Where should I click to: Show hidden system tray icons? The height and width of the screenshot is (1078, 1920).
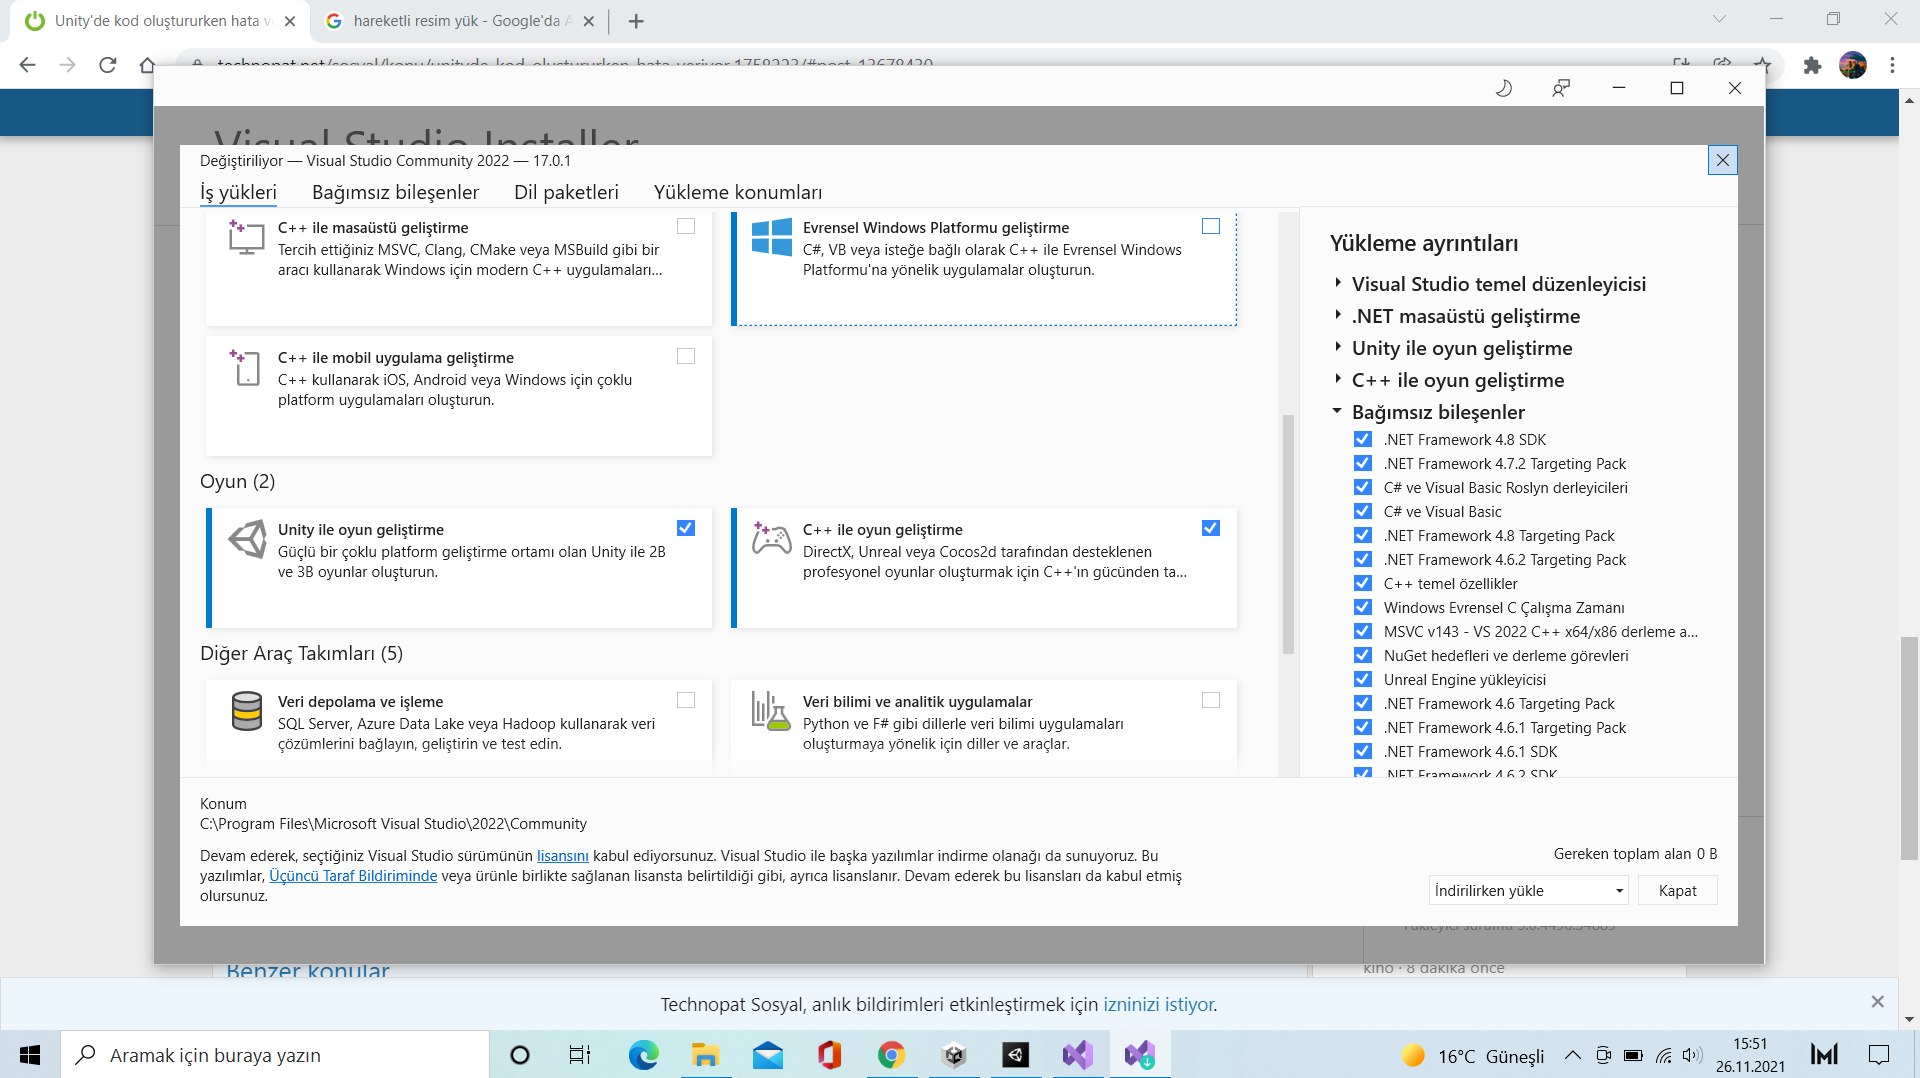(1572, 1055)
